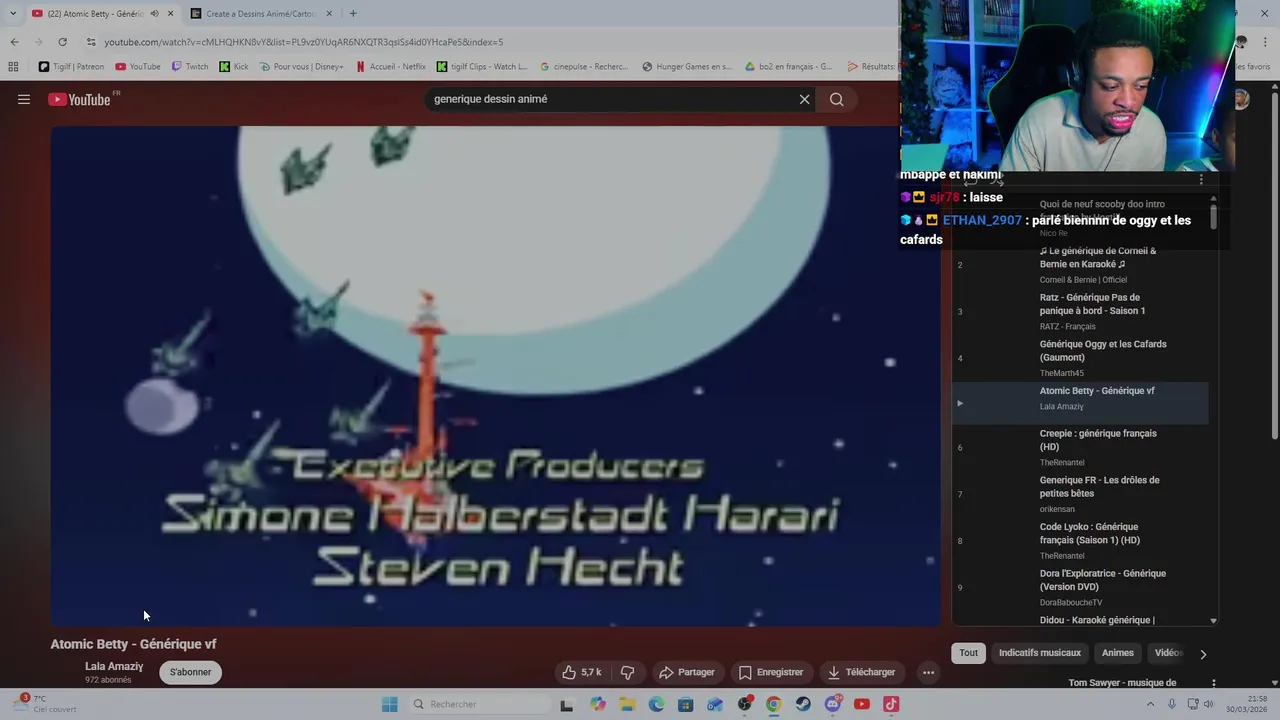Open the more actions three-dot button below the video
This screenshot has height=720, width=1280.
pyautogui.click(x=928, y=672)
